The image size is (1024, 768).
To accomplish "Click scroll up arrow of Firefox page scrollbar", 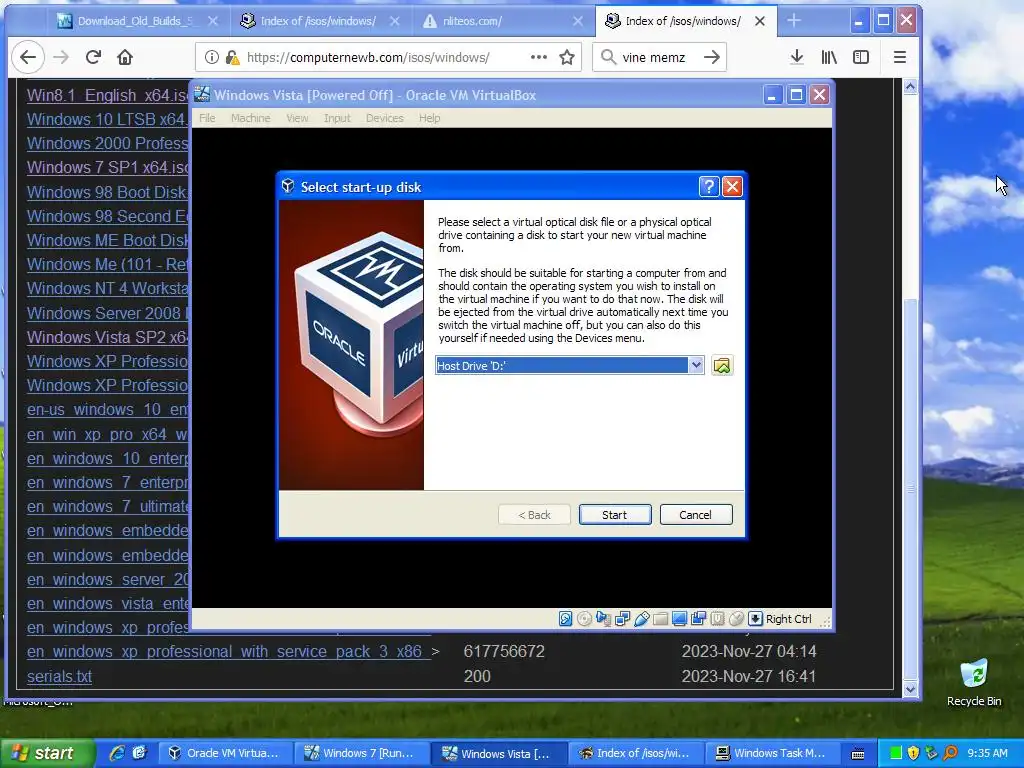I will pos(910,86).
